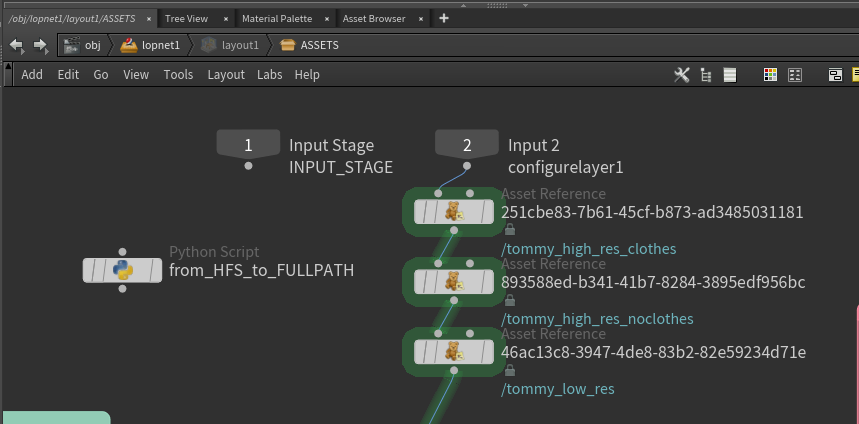The image size is (859, 424).
Task: Close the Tree View tab
Action: (226, 19)
